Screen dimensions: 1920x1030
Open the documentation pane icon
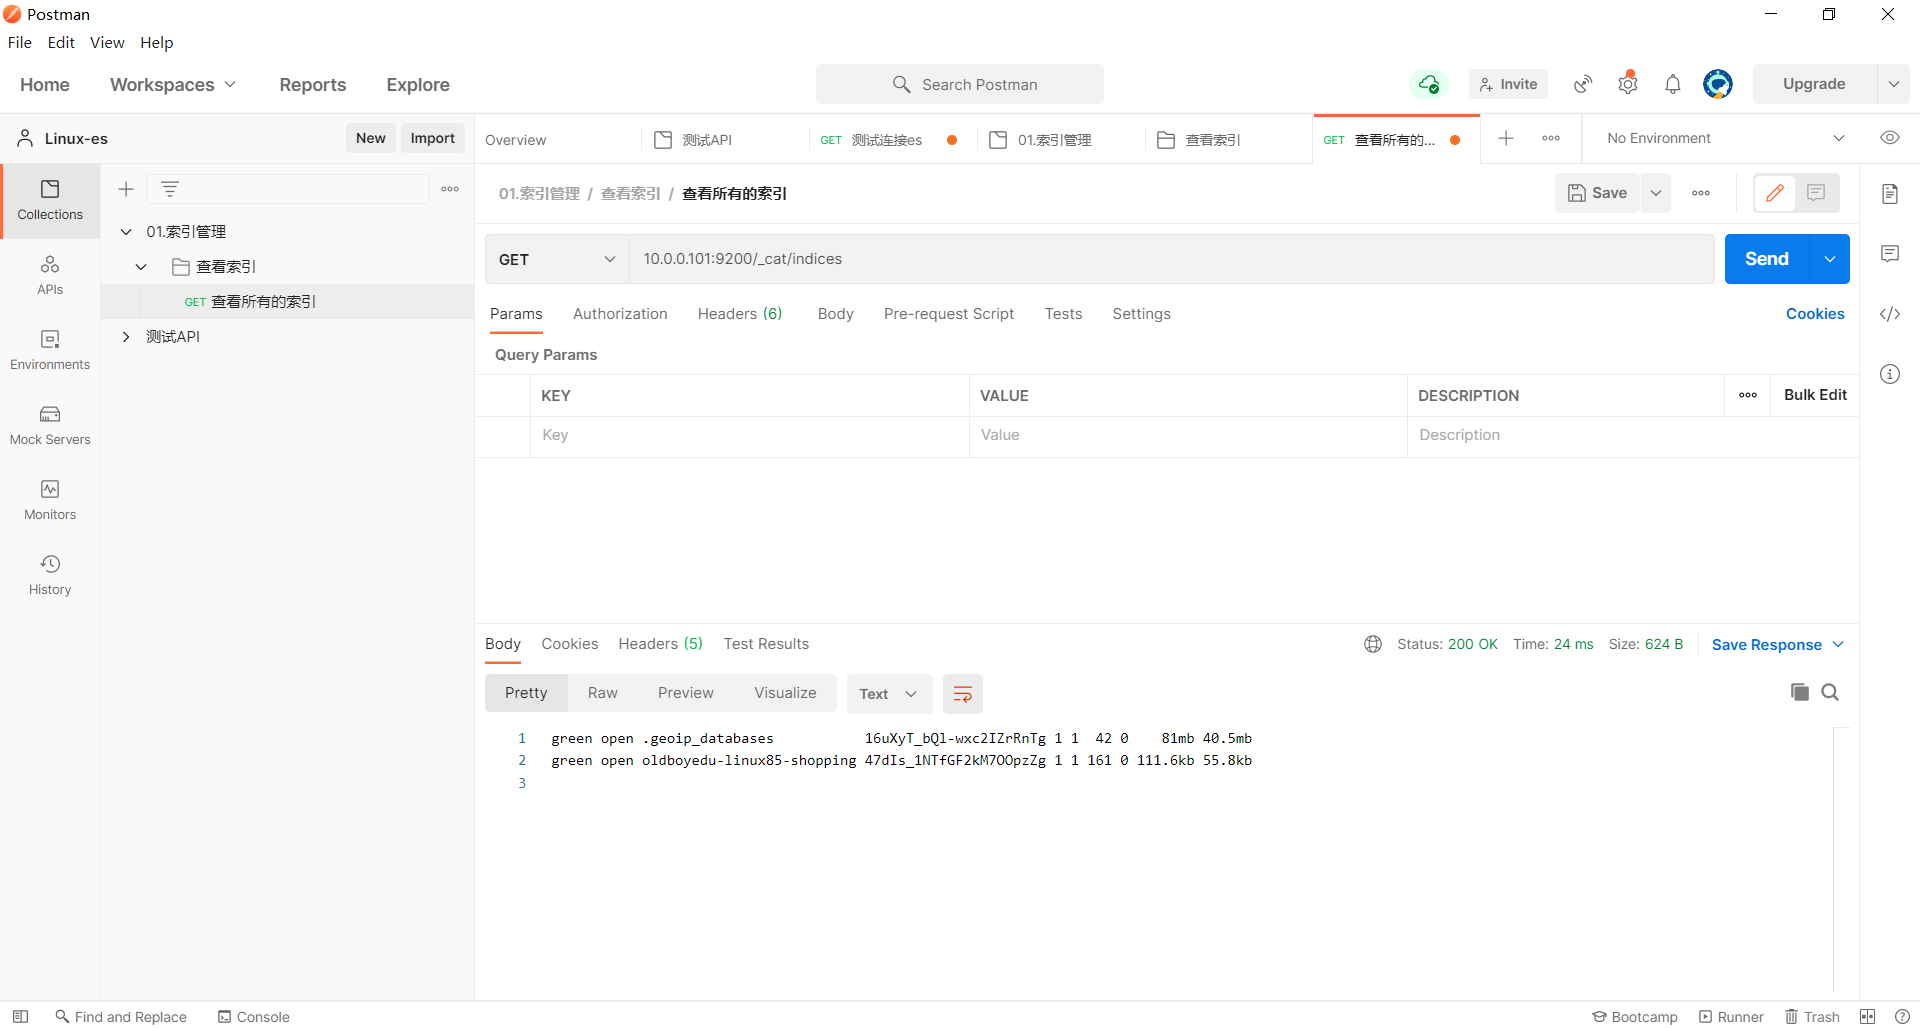coord(1890,194)
